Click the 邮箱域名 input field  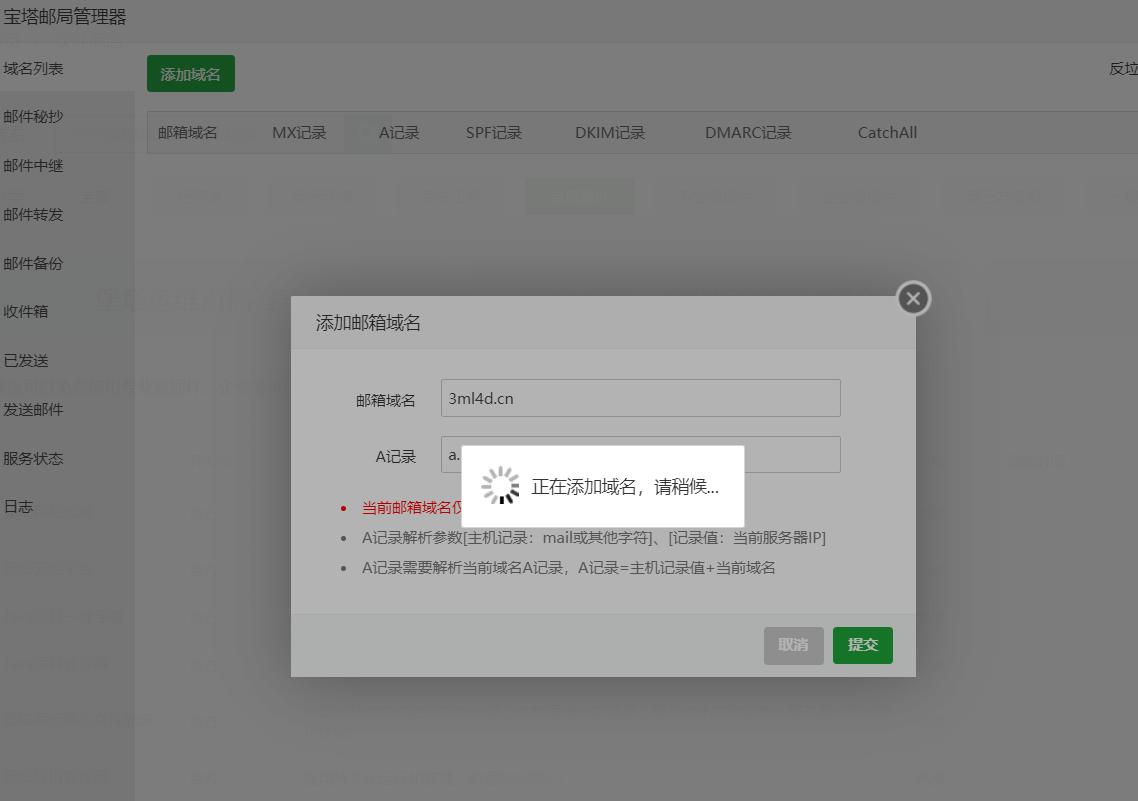pyautogui.click(x=640, y=398)
